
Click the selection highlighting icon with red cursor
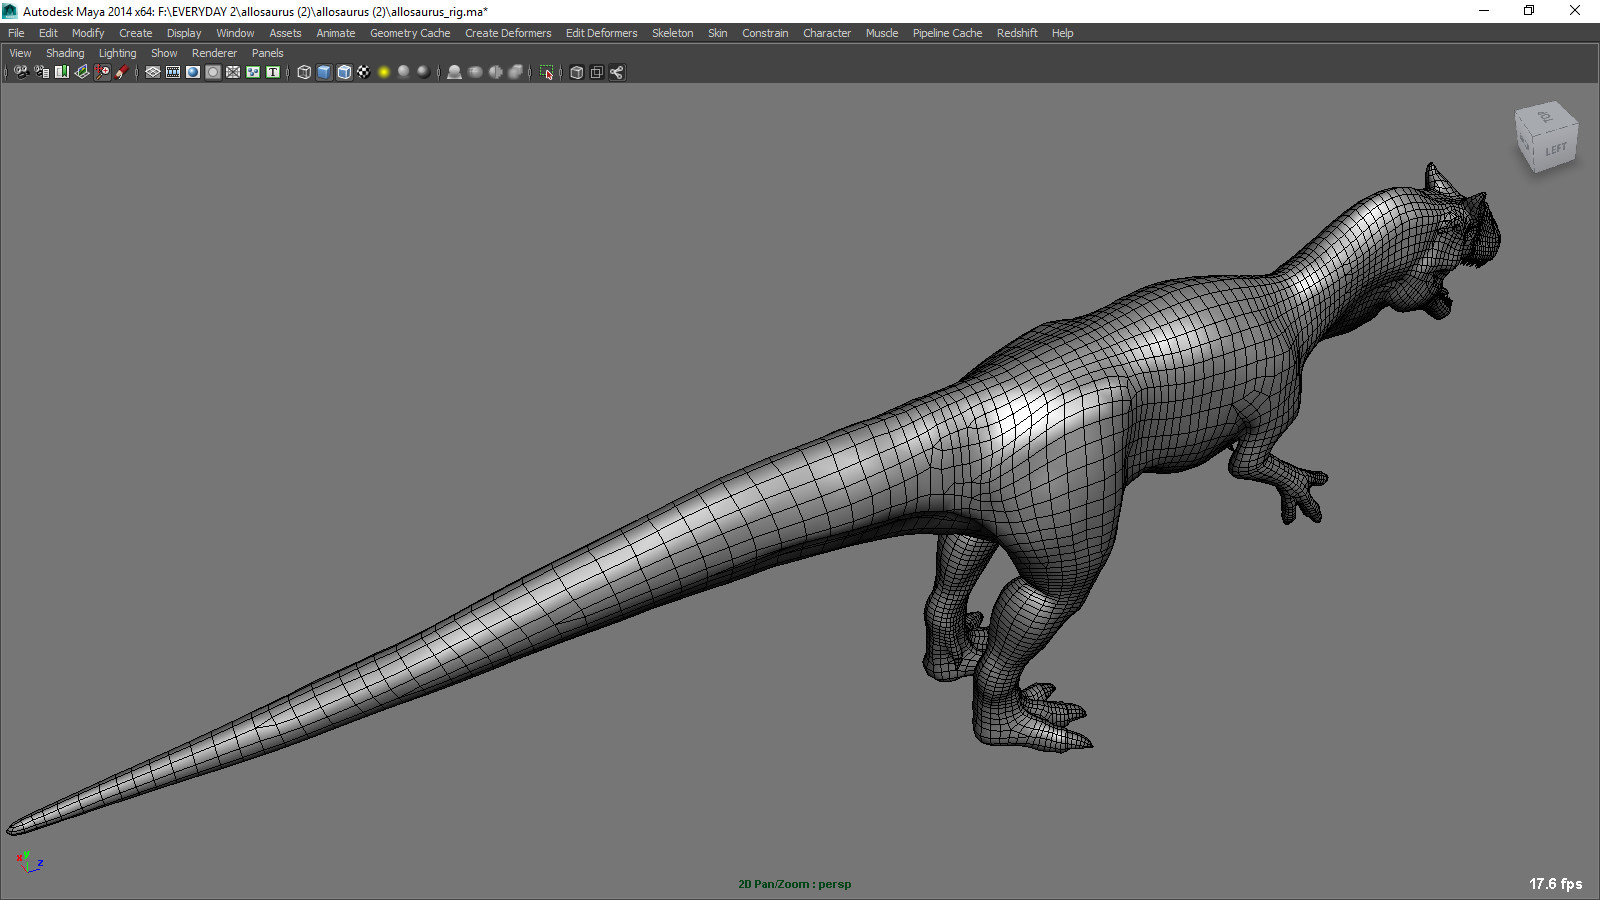(x=546, y=72)
